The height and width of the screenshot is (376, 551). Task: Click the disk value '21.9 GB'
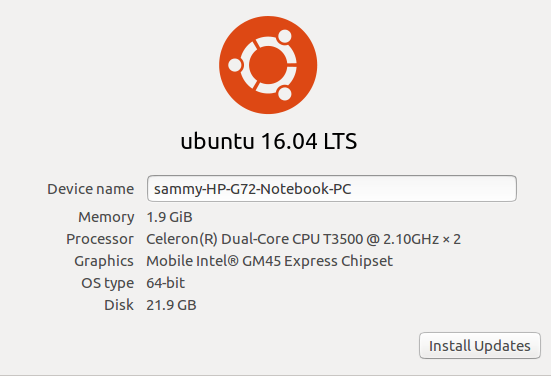(171, 305)
